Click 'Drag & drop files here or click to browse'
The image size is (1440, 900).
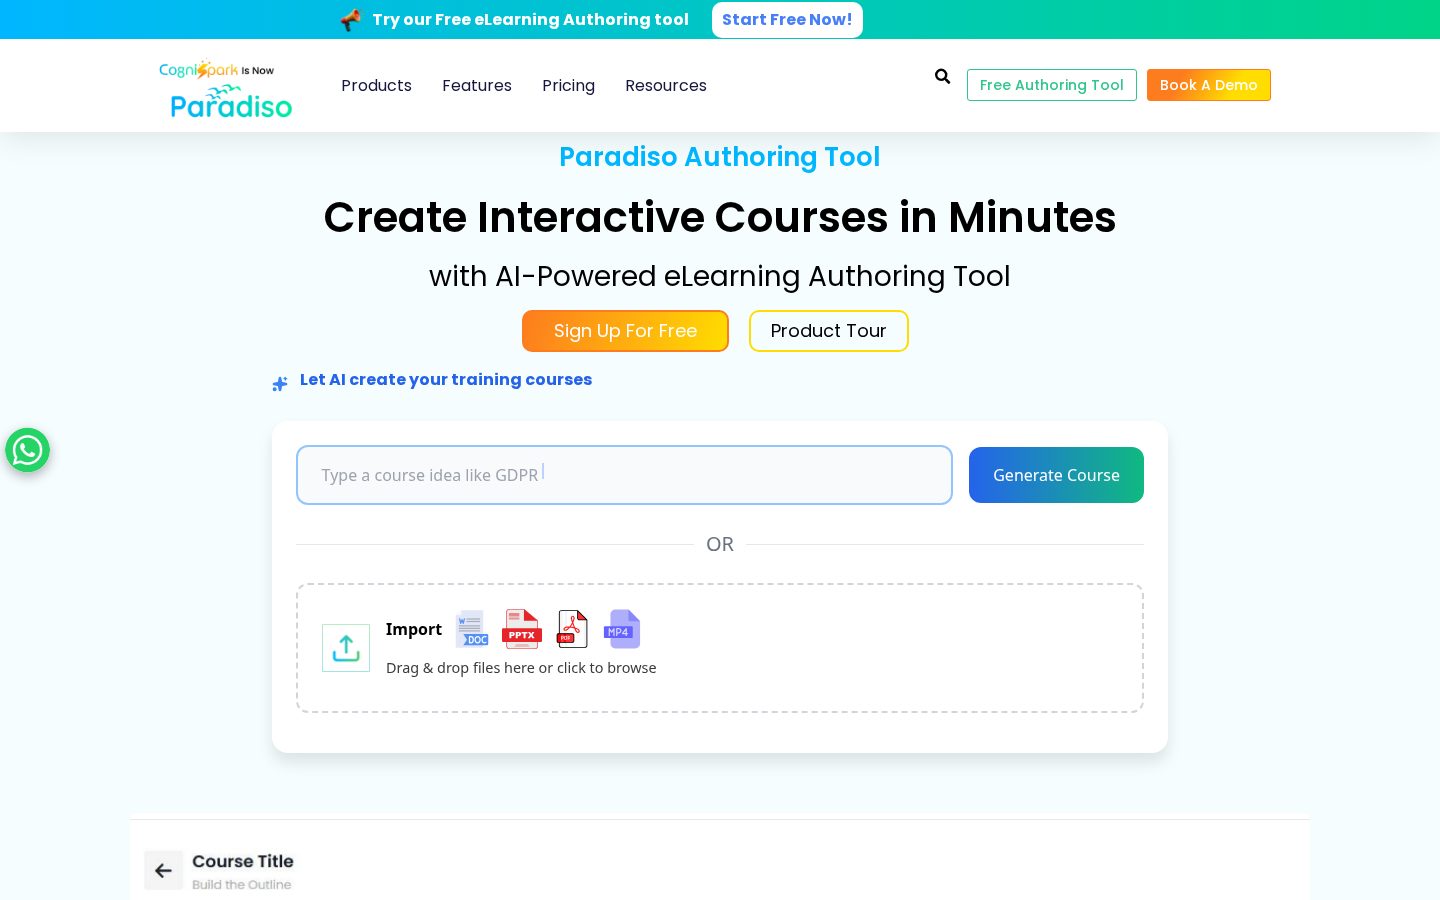coord(521,668)
